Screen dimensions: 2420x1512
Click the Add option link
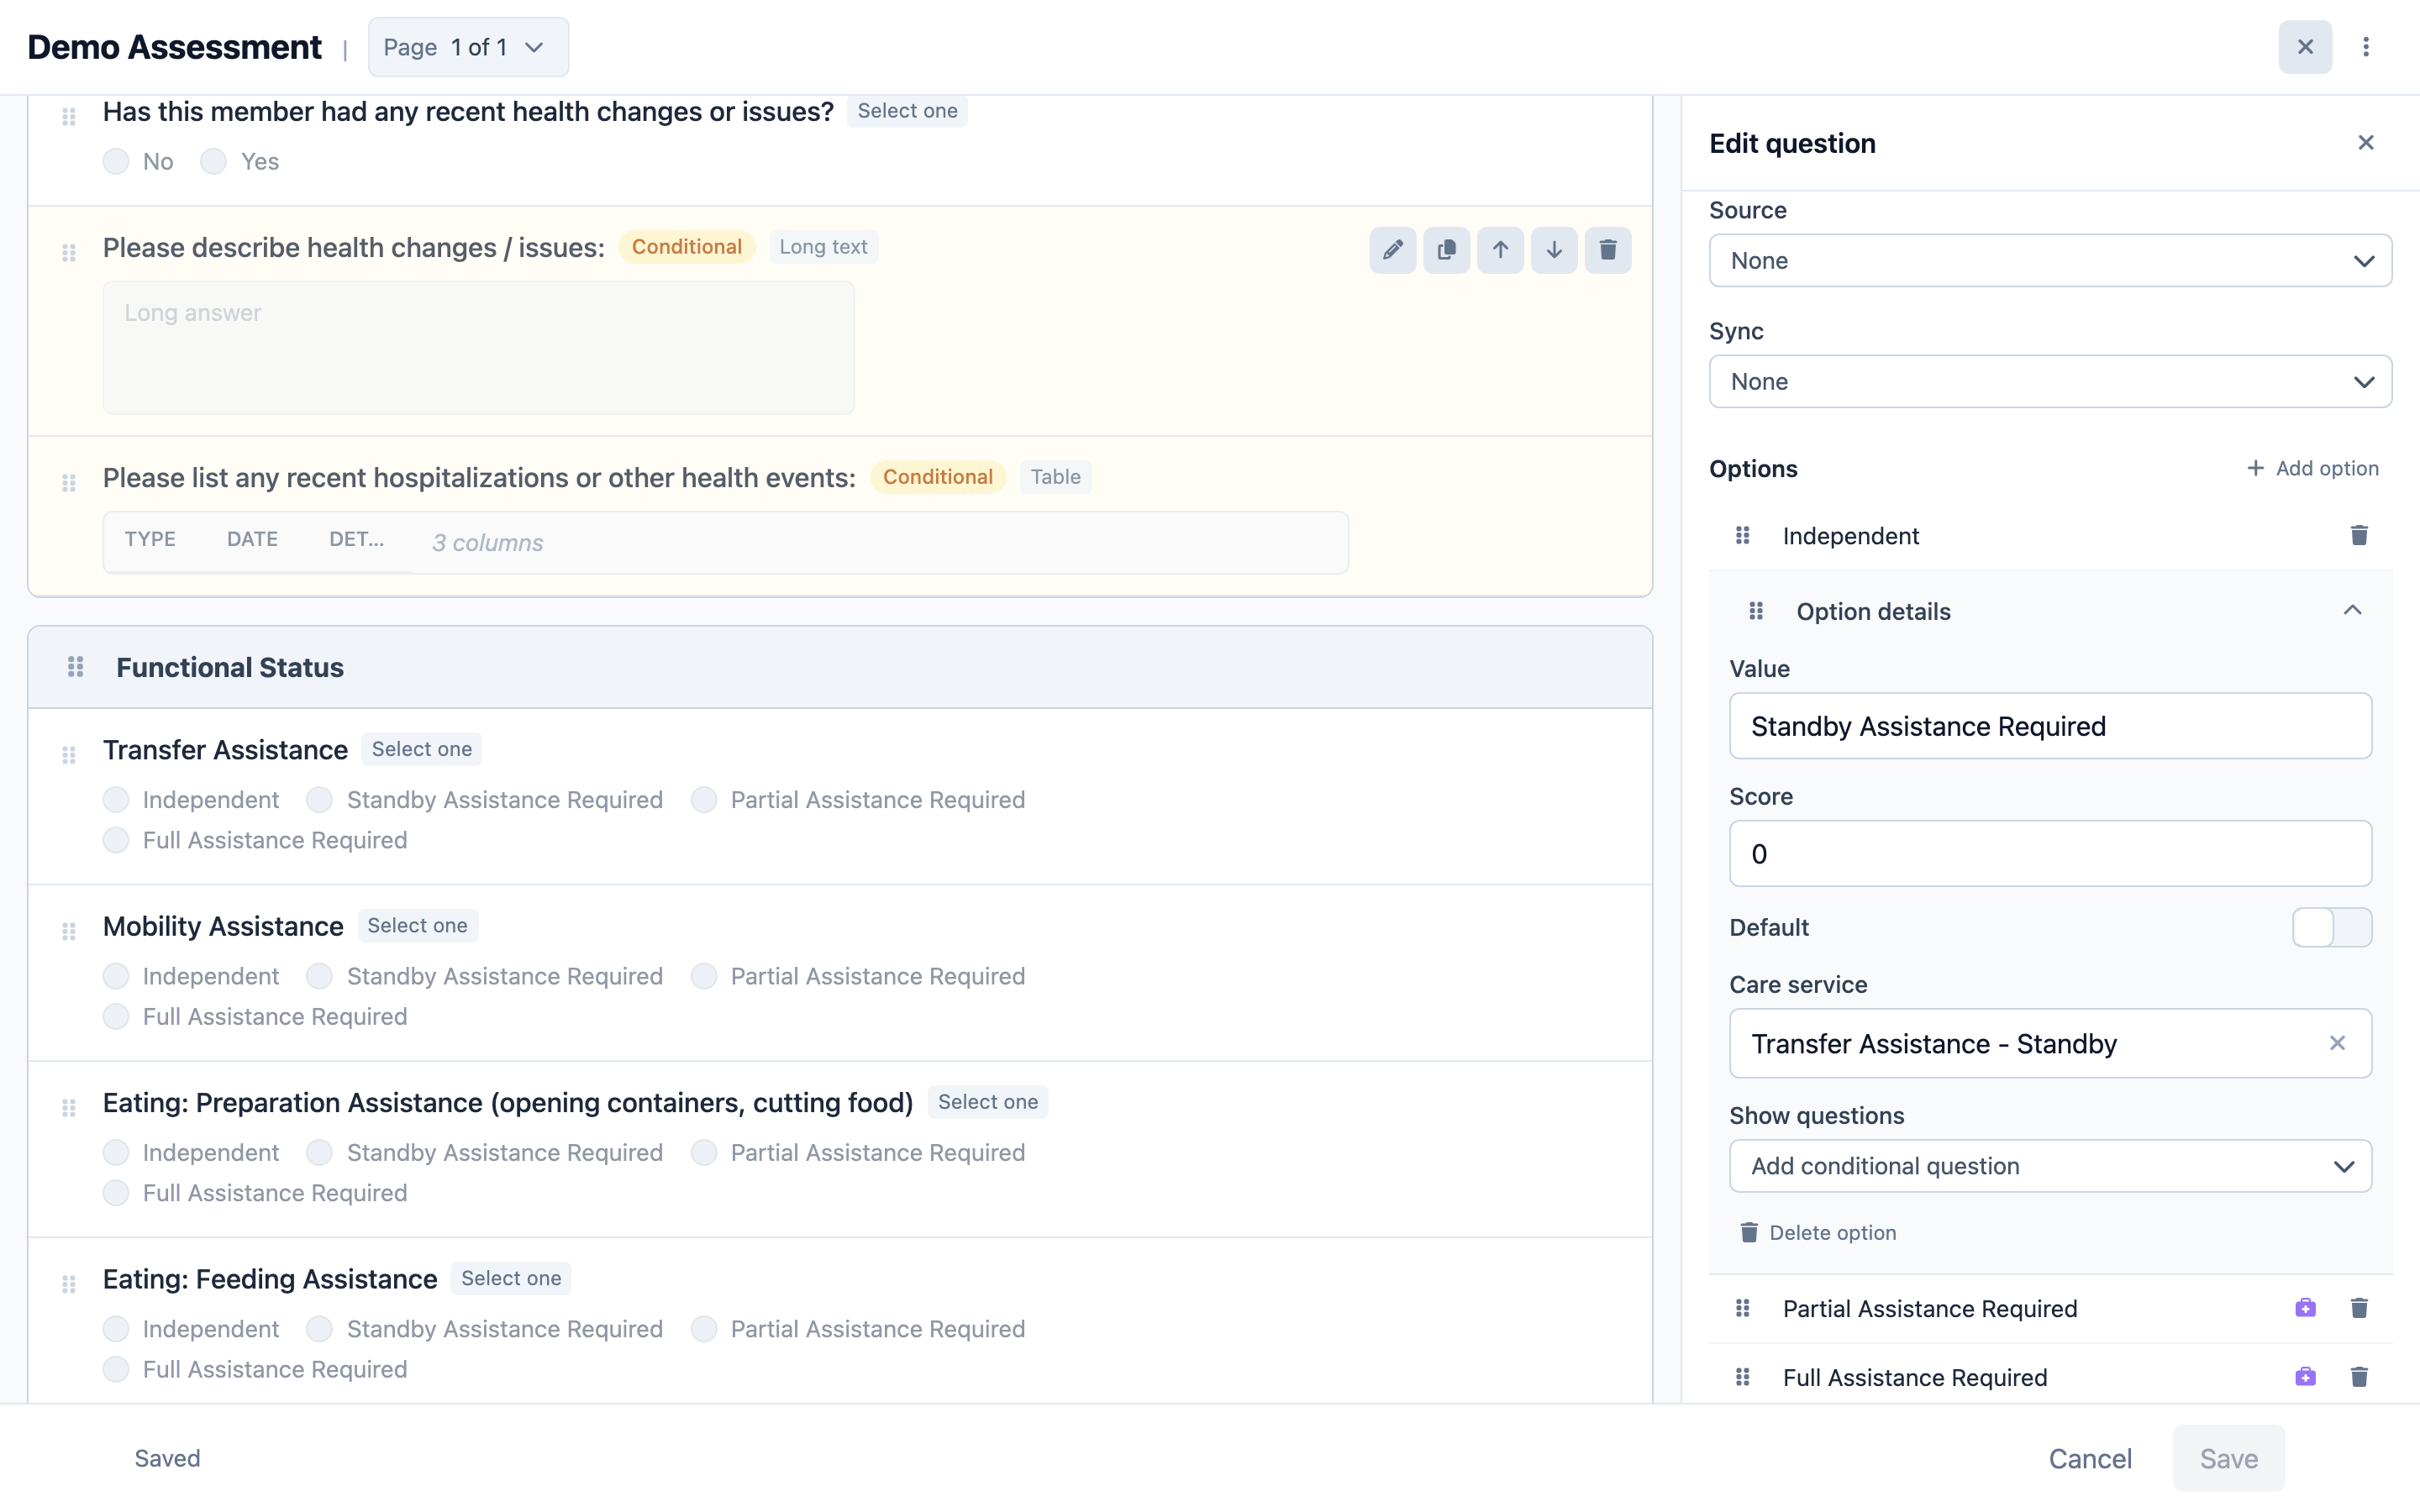(x=2312, y=468)
